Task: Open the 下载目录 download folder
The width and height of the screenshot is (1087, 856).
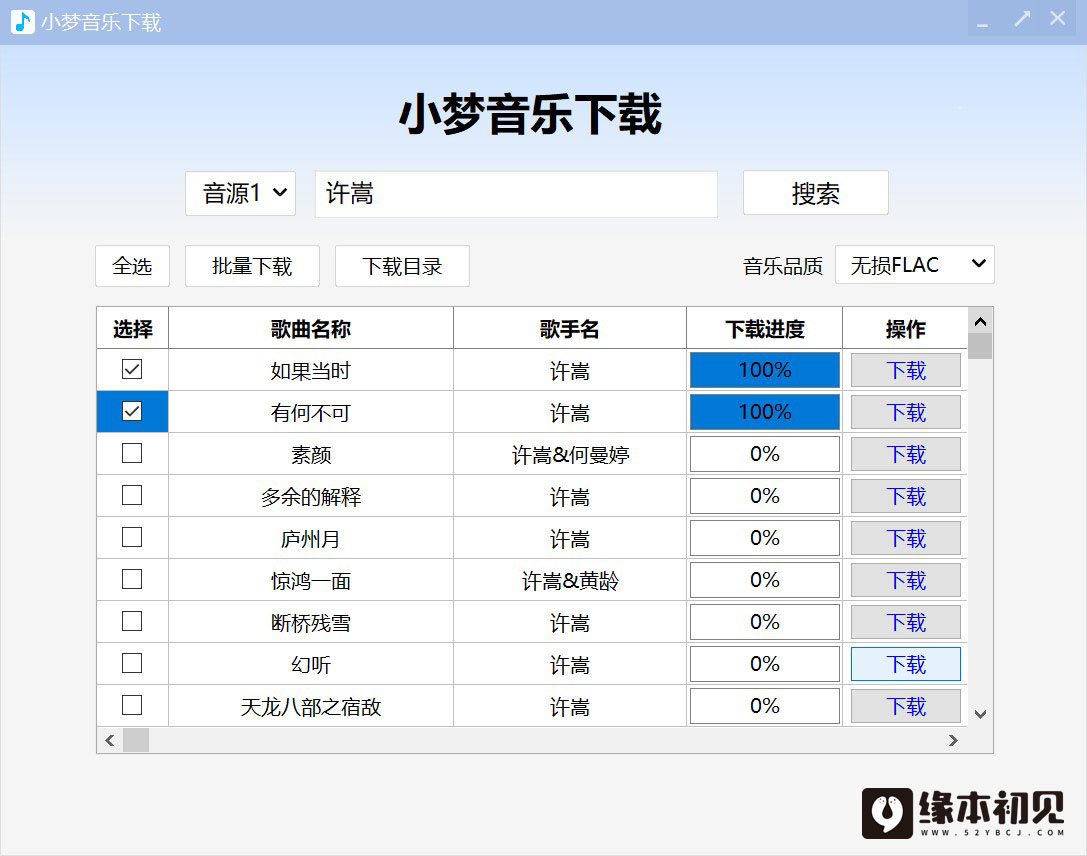Action: 402,266
